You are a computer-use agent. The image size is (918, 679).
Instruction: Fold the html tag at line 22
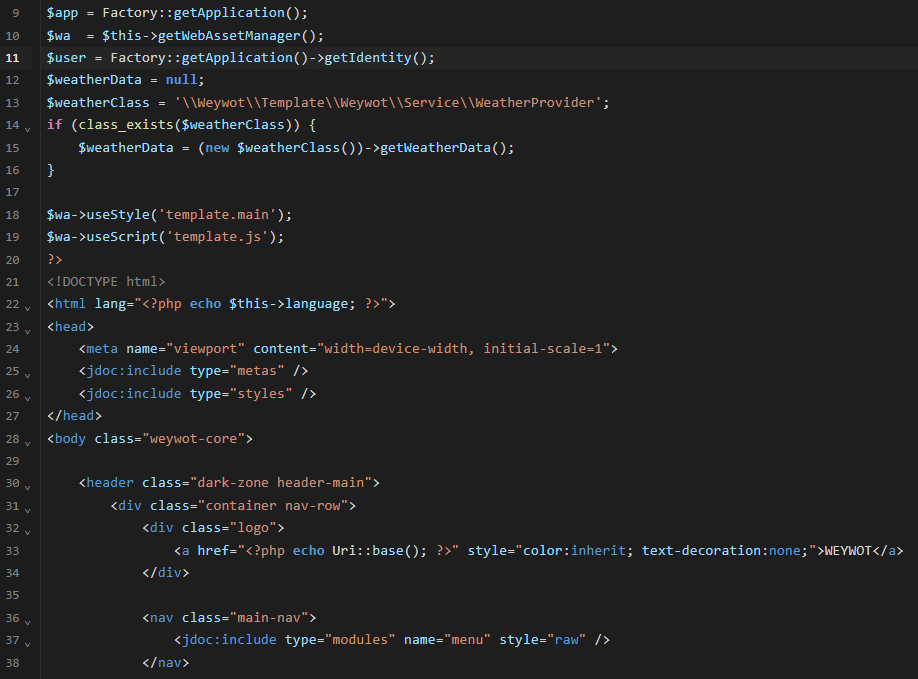(x=27, y=305)
